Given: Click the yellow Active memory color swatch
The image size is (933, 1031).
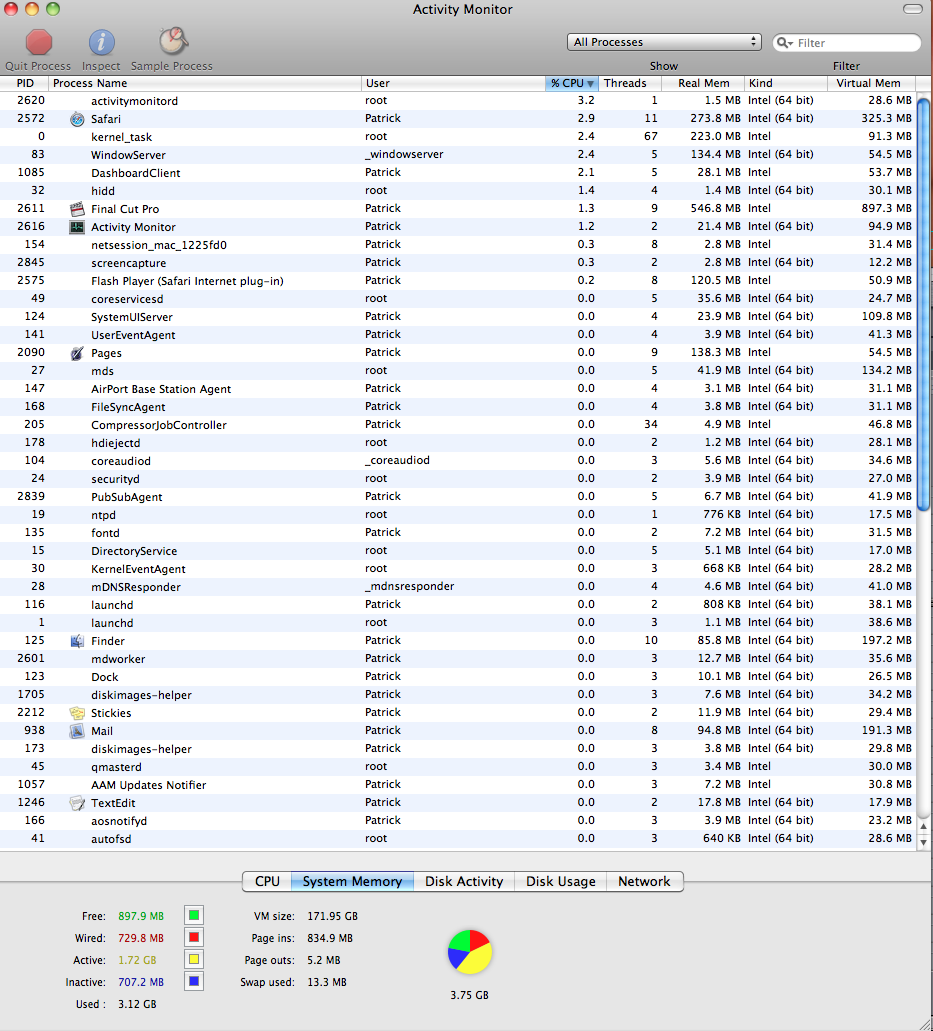Looking at the screenshot, I should click(194, 959).
